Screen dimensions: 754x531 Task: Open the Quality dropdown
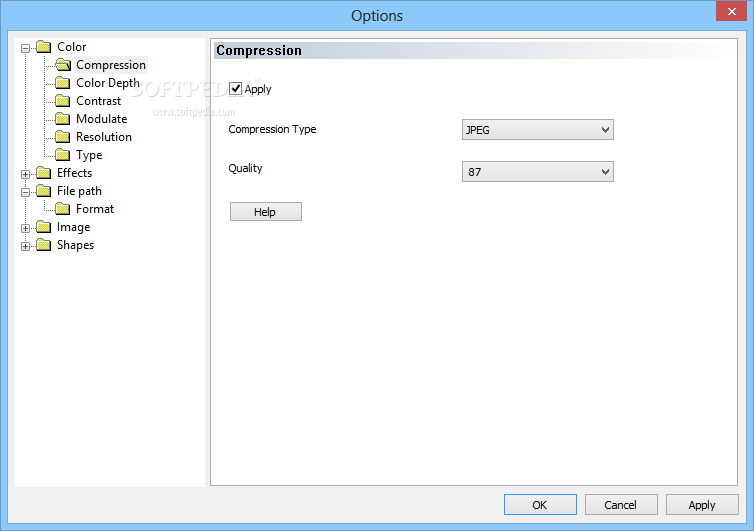point(537,172)
